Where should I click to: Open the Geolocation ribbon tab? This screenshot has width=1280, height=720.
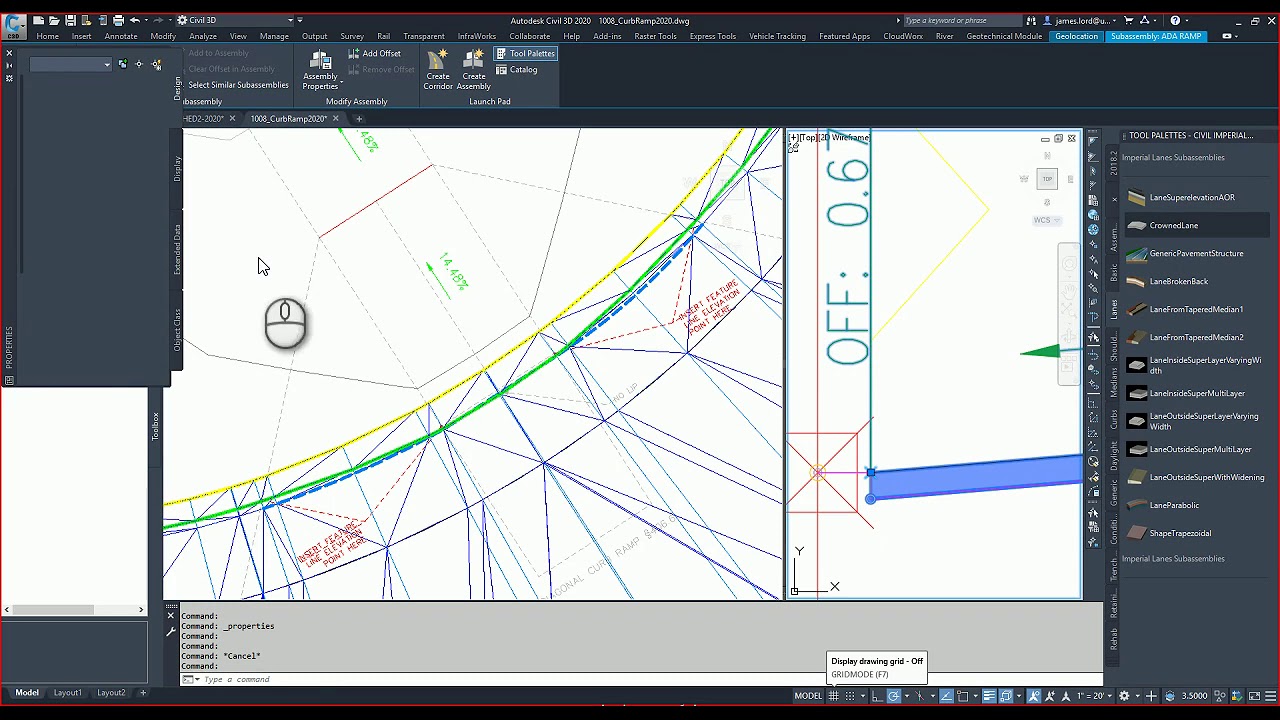tap(1077, 36)
